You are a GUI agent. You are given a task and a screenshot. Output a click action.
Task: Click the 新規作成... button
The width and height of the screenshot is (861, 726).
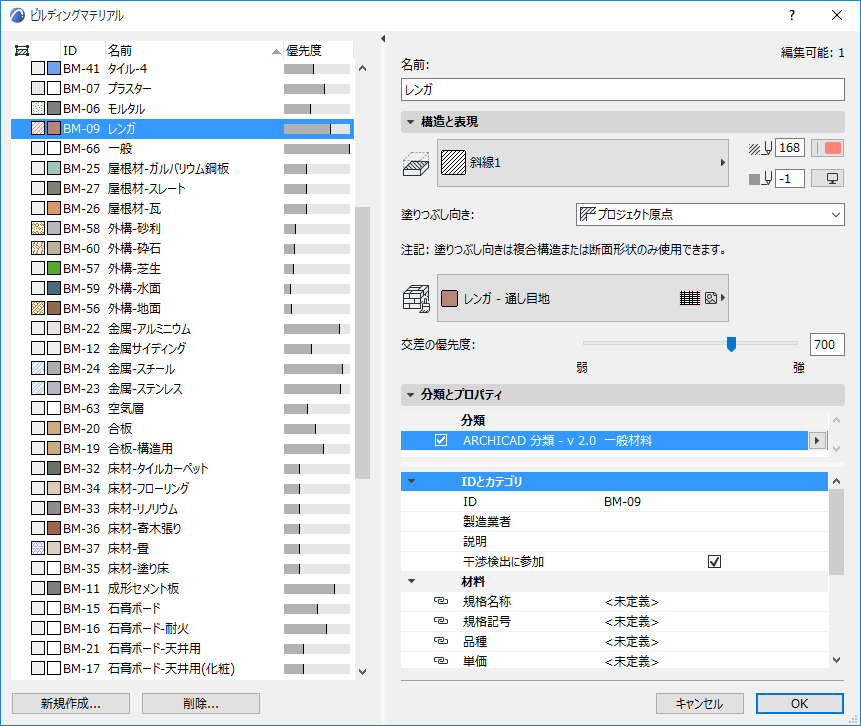71,703
